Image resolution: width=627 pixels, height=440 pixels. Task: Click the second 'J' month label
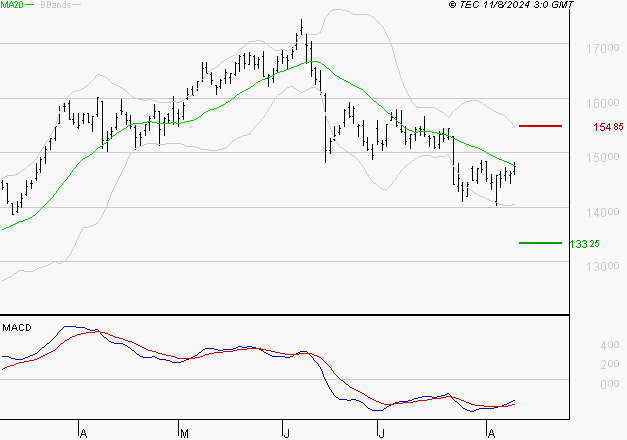381,433
